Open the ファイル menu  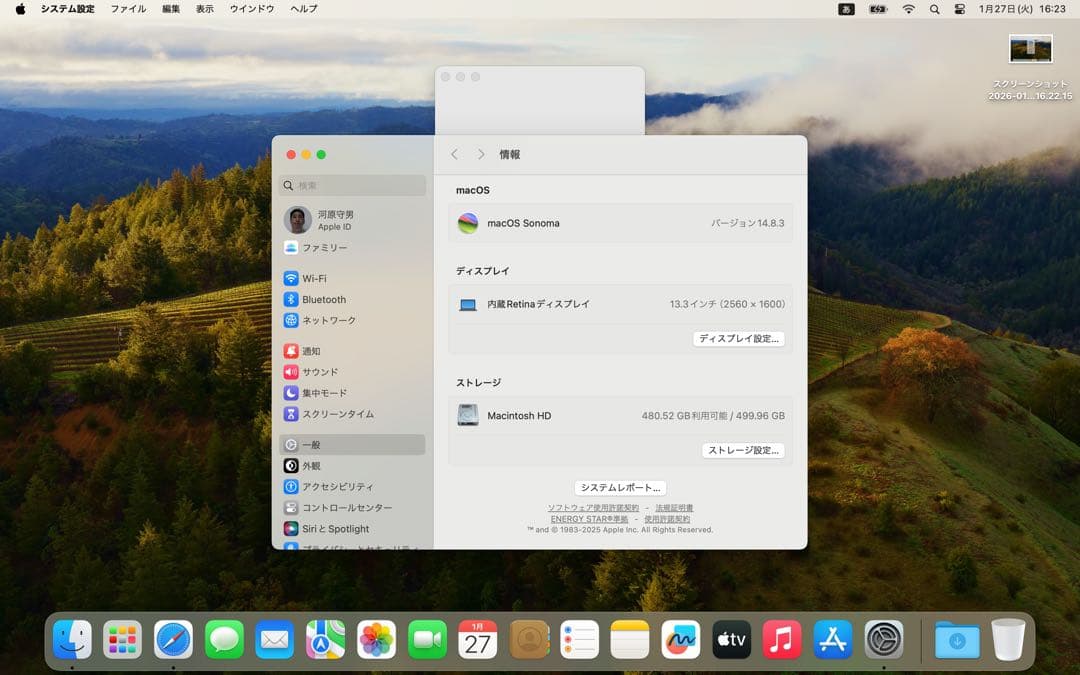[129, 9]
